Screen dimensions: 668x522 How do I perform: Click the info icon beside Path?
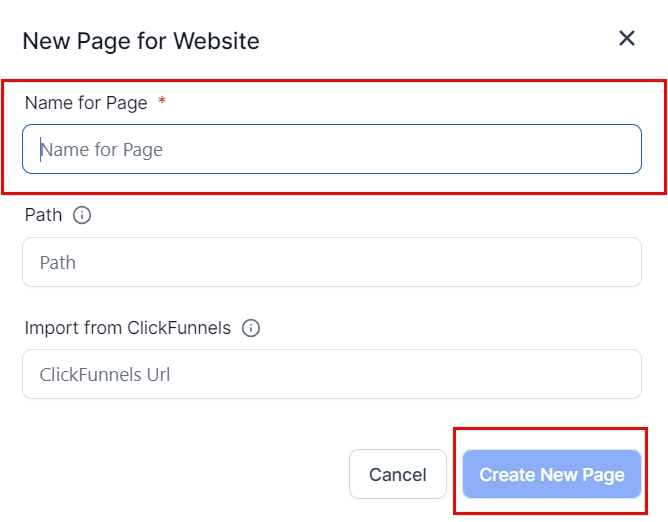coord(82,215)
